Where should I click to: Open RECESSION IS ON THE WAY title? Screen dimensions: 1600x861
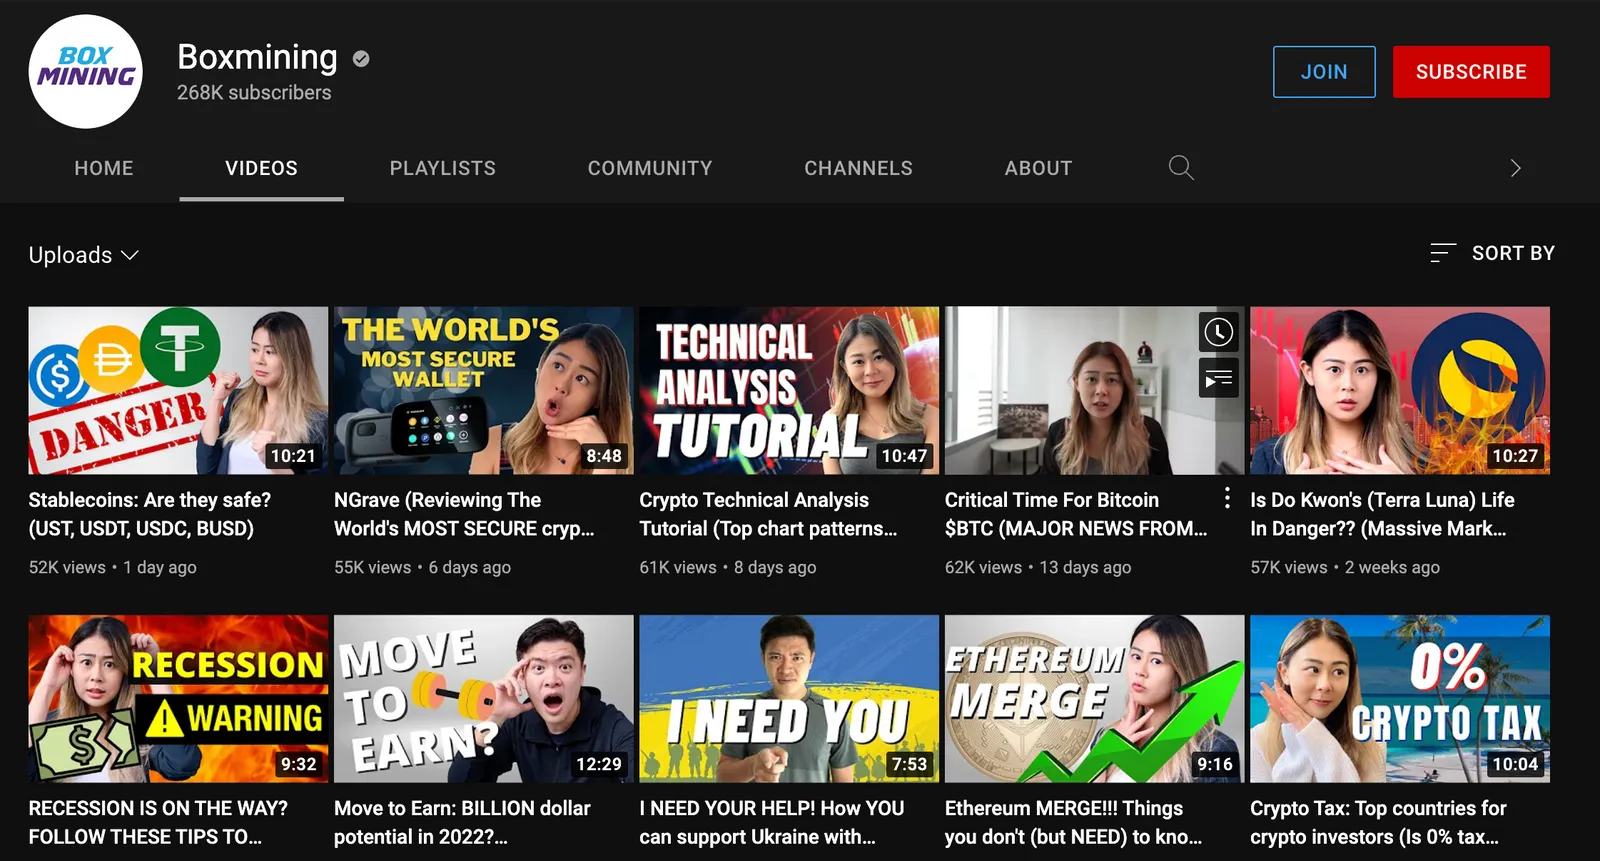[158, 822]
